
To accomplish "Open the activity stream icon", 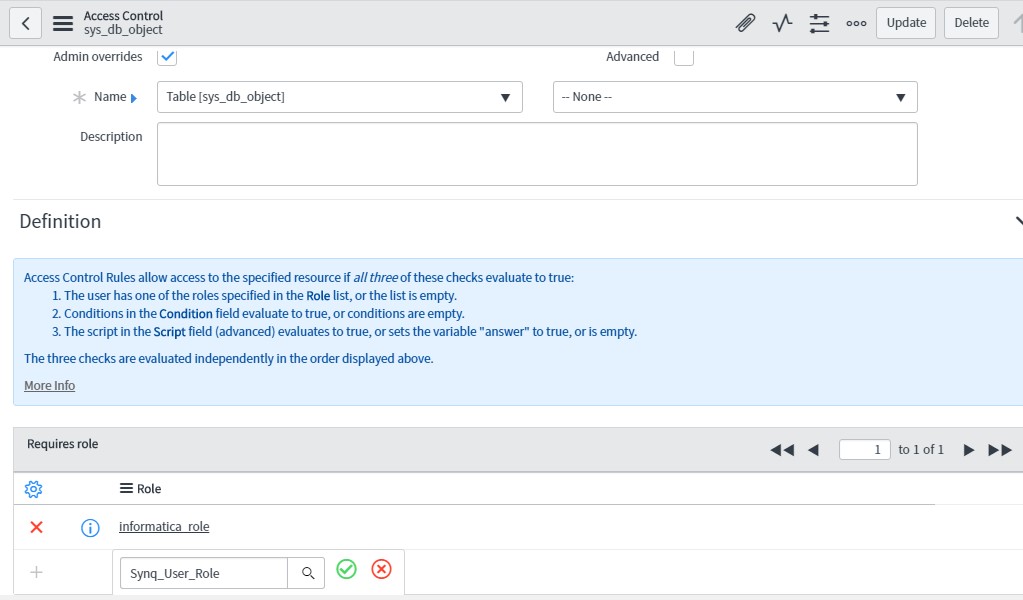I will tap(781, 22).
